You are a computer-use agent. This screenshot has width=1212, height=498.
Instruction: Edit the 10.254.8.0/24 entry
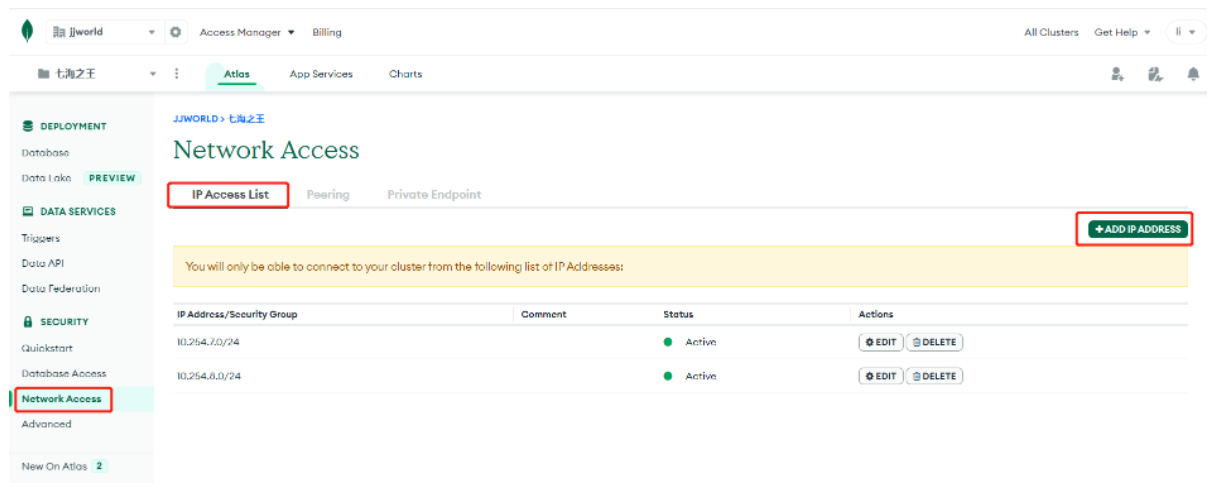tap(880, 376)
